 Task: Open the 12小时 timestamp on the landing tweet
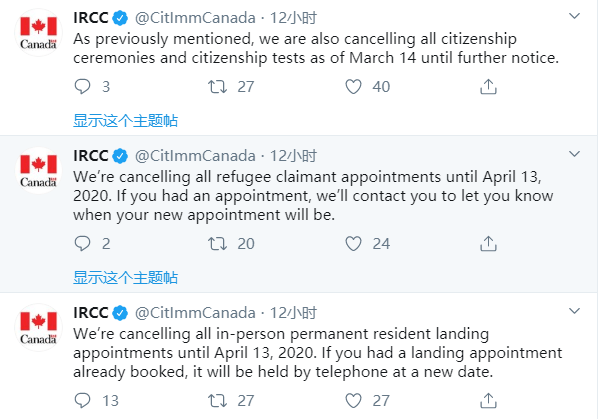[x=295, y=312]
